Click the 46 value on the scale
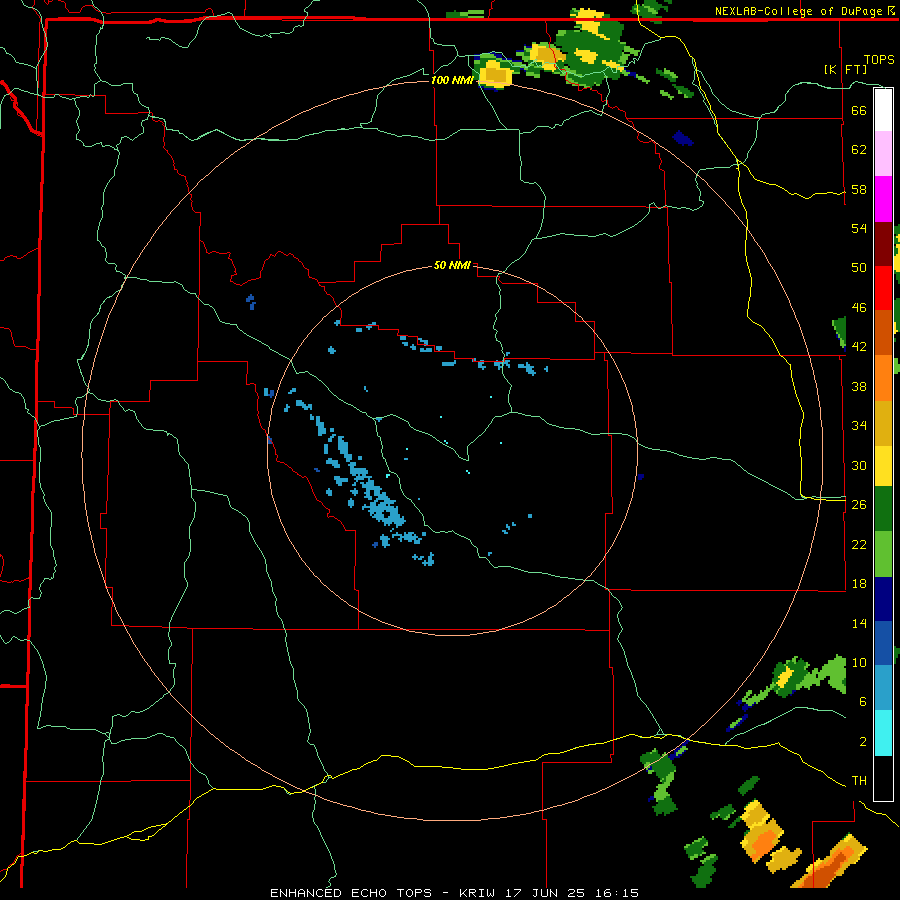 click(859, 307)
